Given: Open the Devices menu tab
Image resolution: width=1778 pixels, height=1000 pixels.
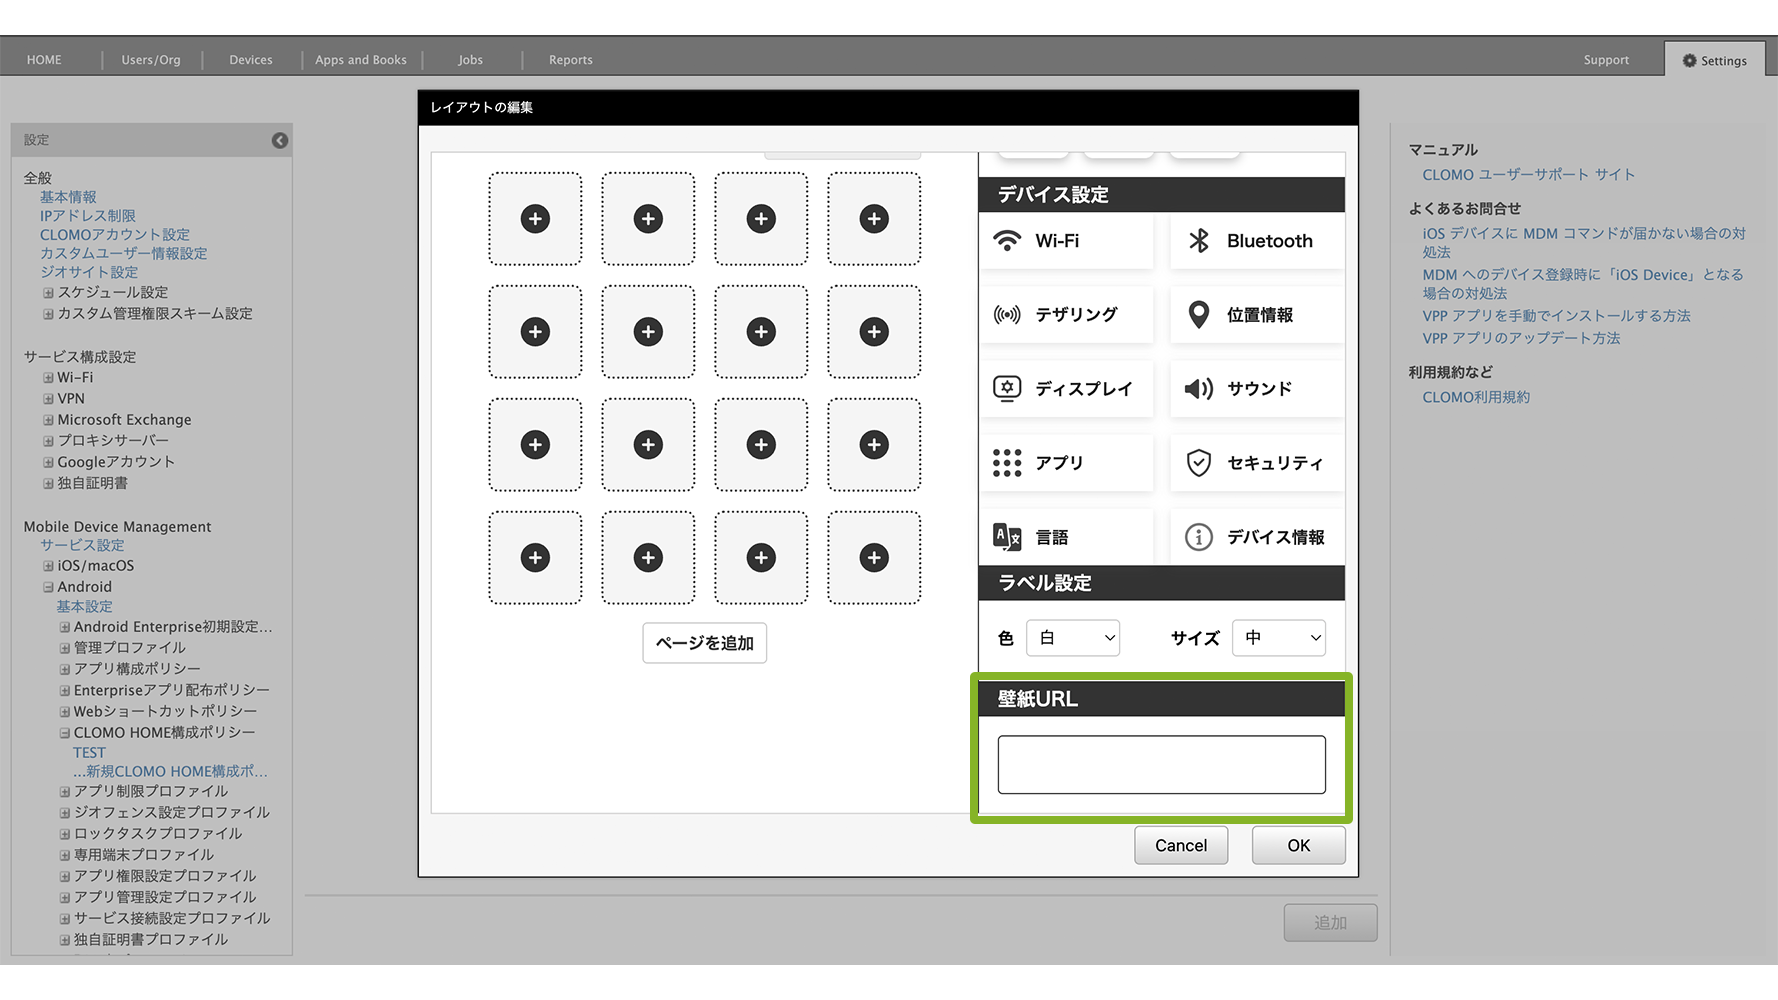Looking at the screenshot, I should point(250,60).
